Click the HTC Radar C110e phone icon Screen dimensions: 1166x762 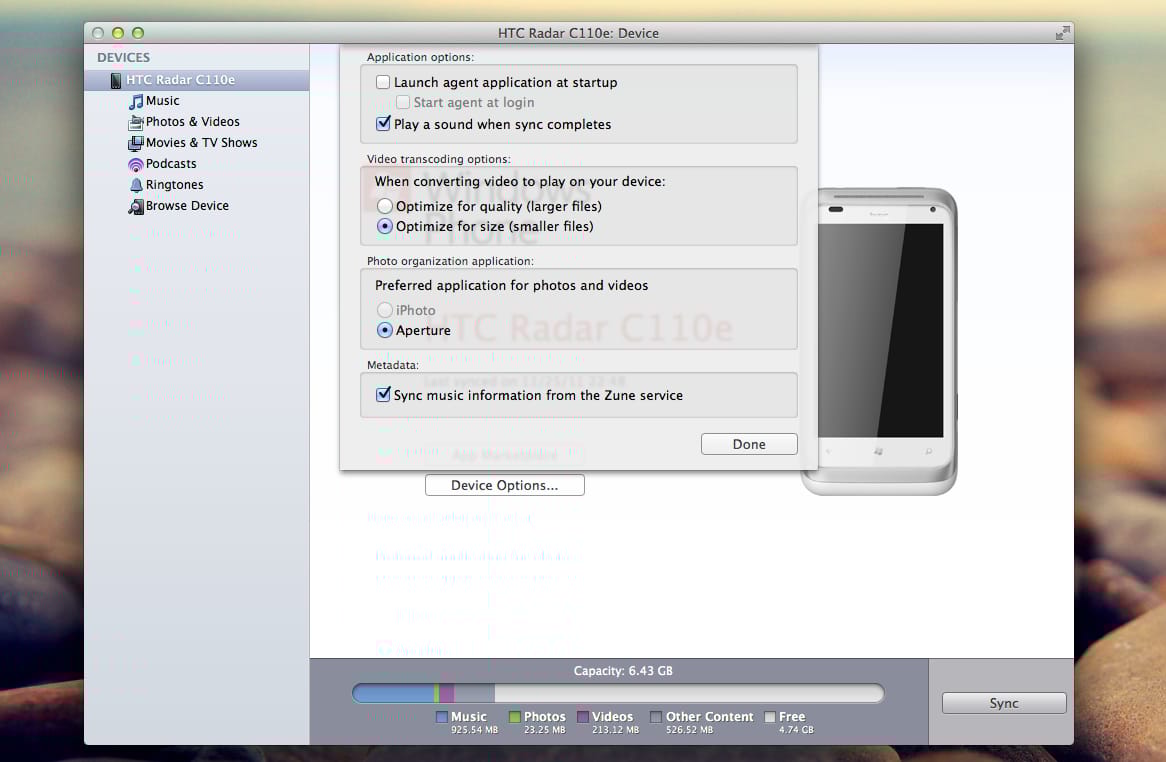pos(116,80)
